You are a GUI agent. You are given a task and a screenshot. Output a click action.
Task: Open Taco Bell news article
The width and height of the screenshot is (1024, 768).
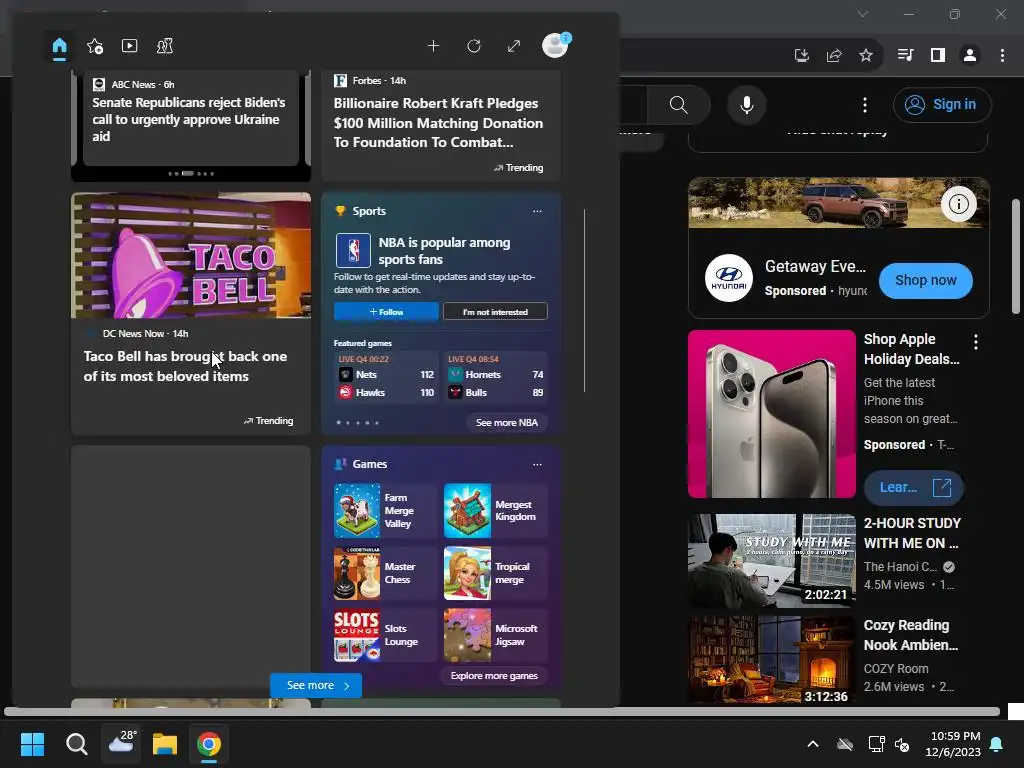pos(191,313)
